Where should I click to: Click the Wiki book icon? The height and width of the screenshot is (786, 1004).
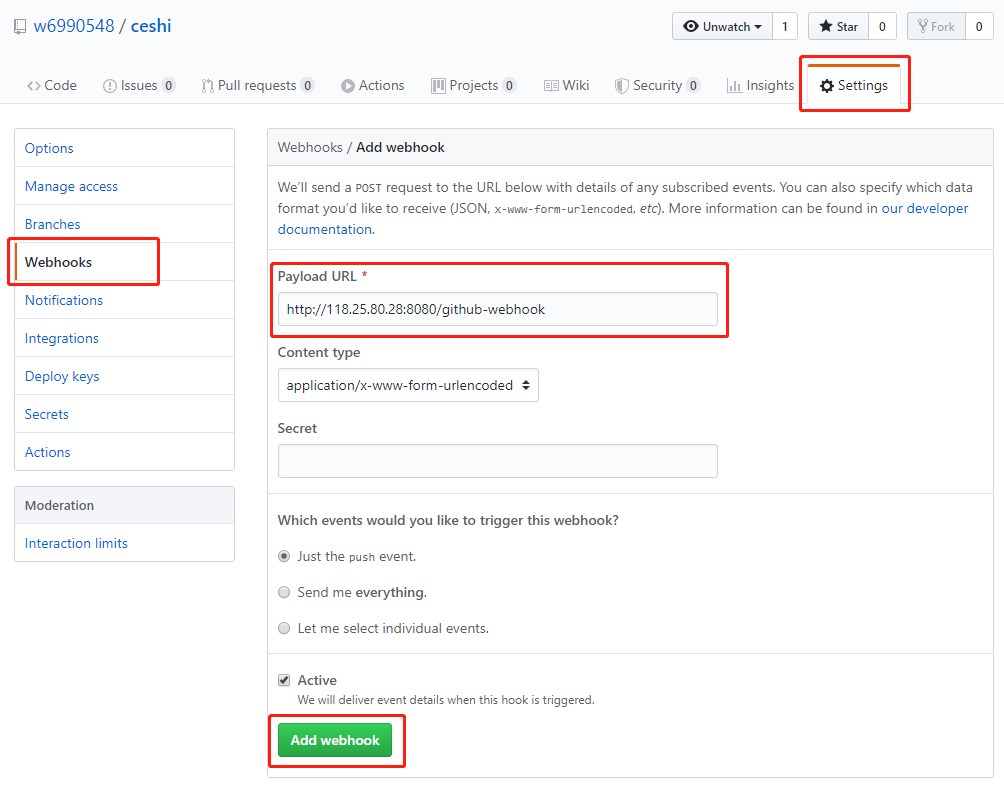click(551, 86)
